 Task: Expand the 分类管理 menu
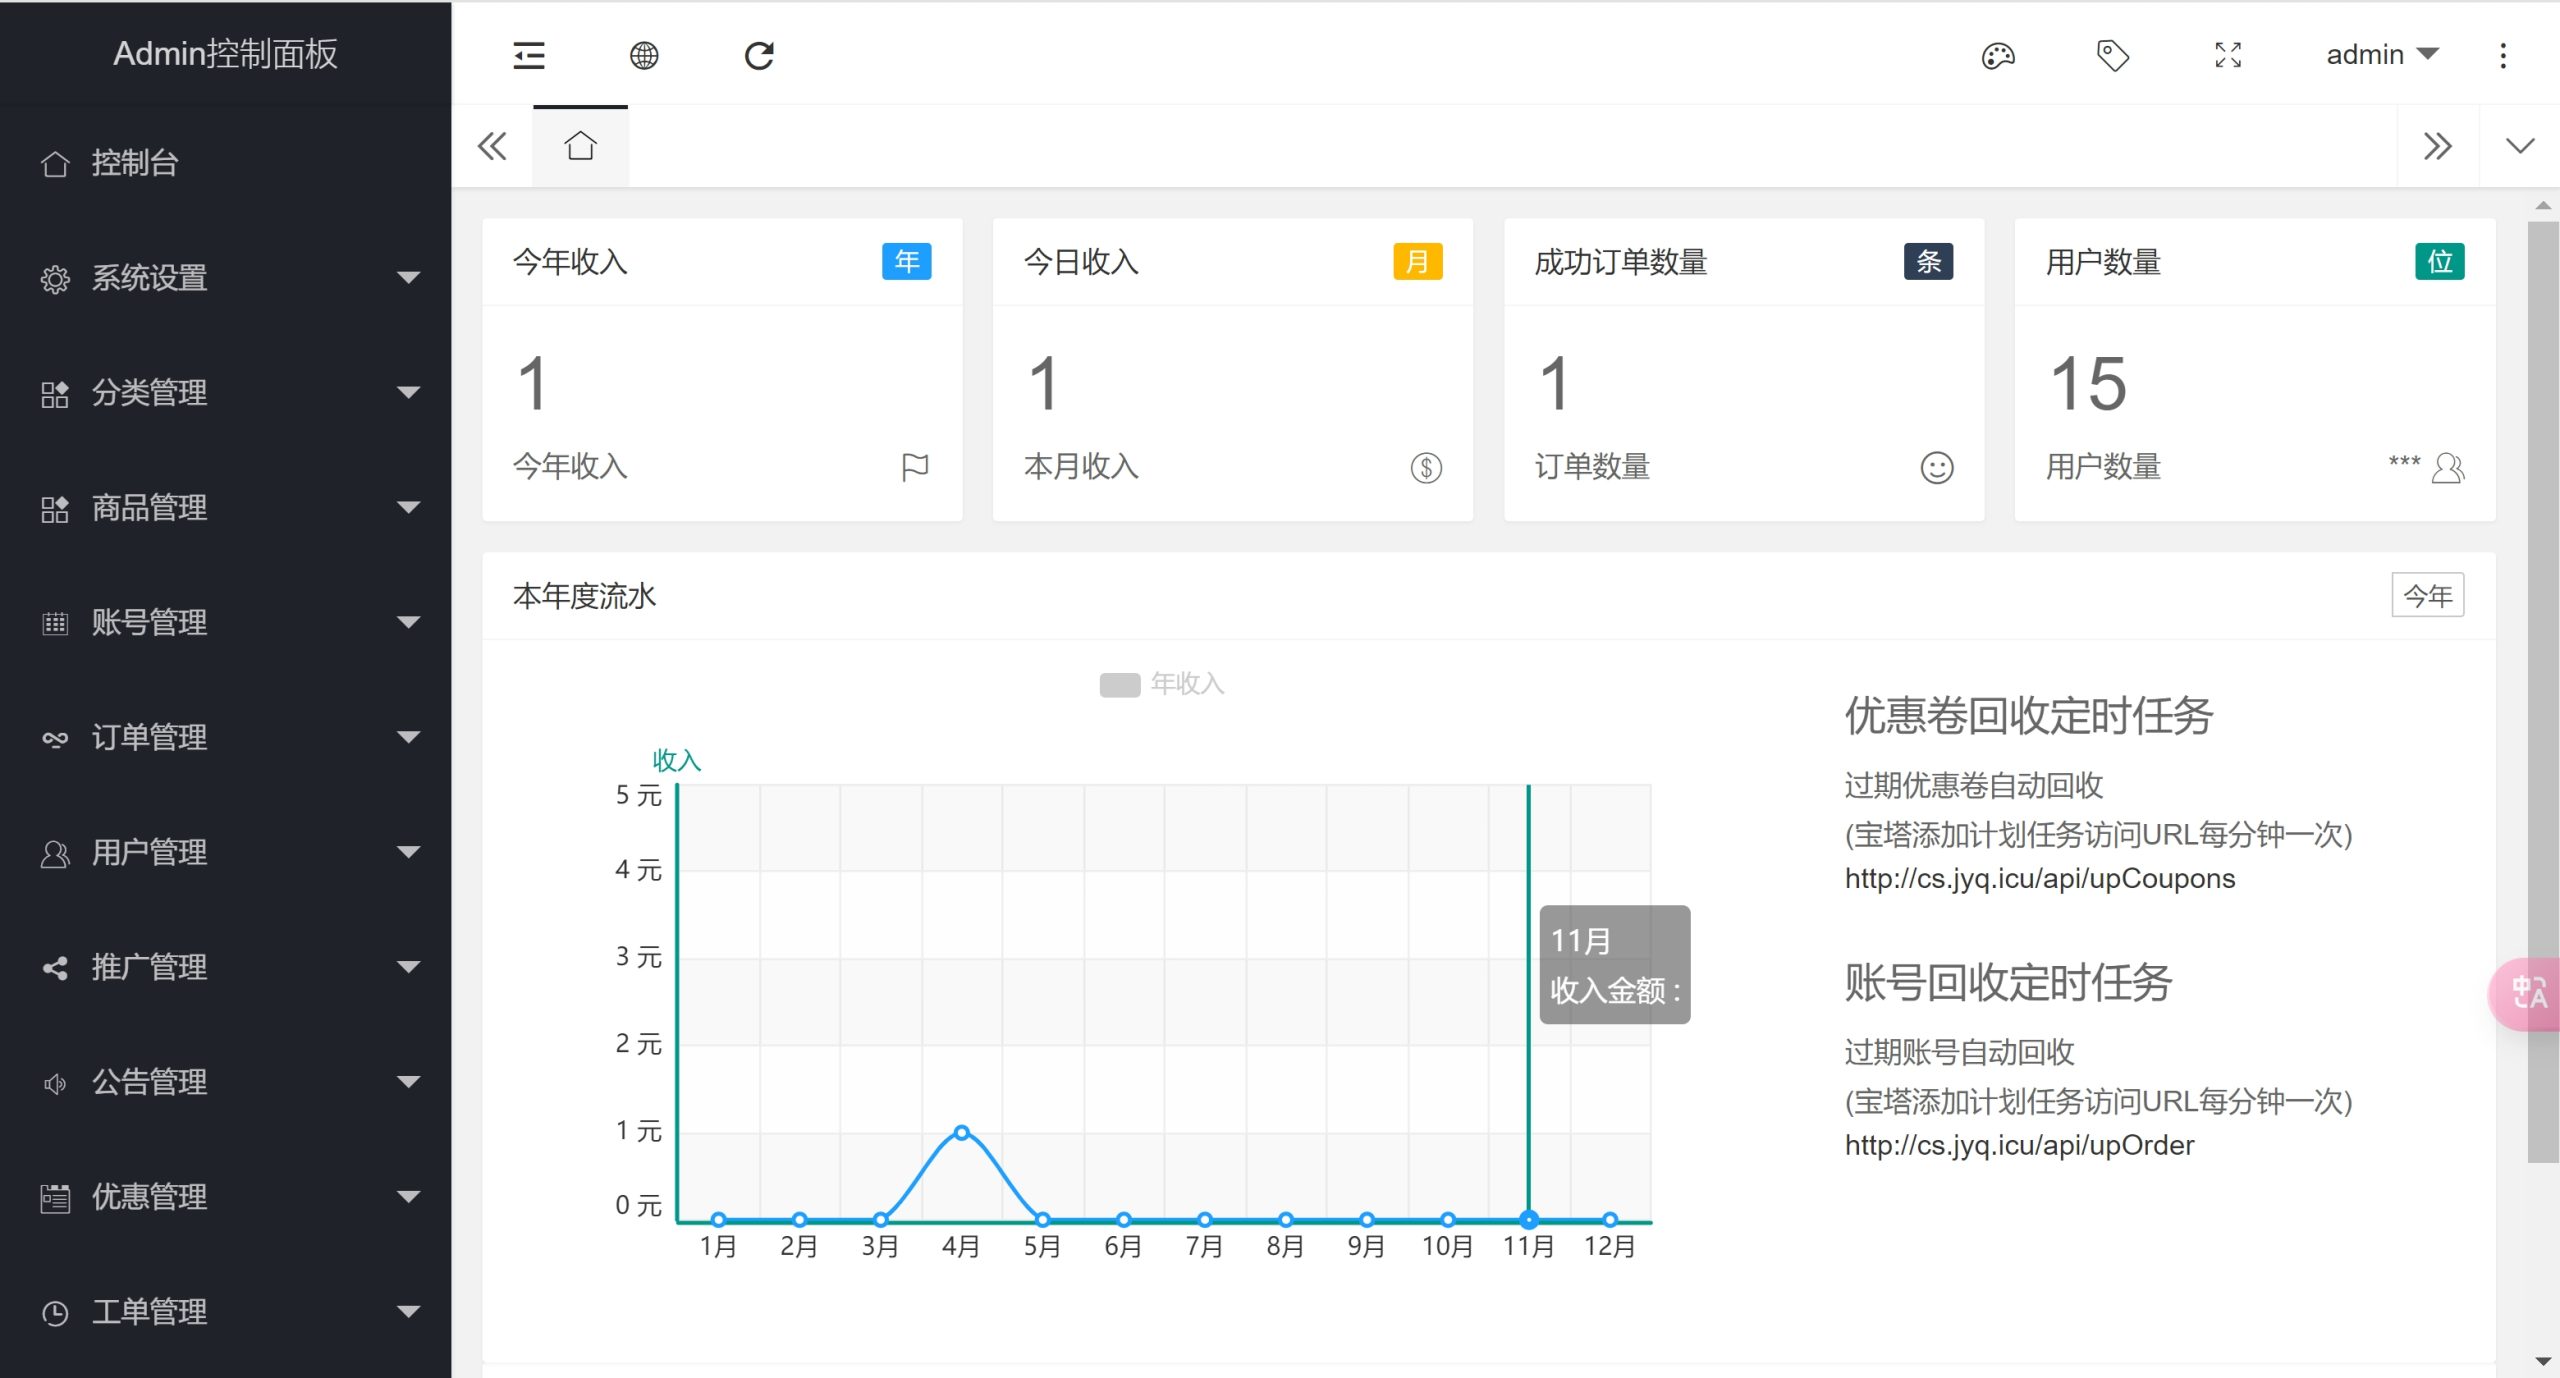tap(225, 392)
